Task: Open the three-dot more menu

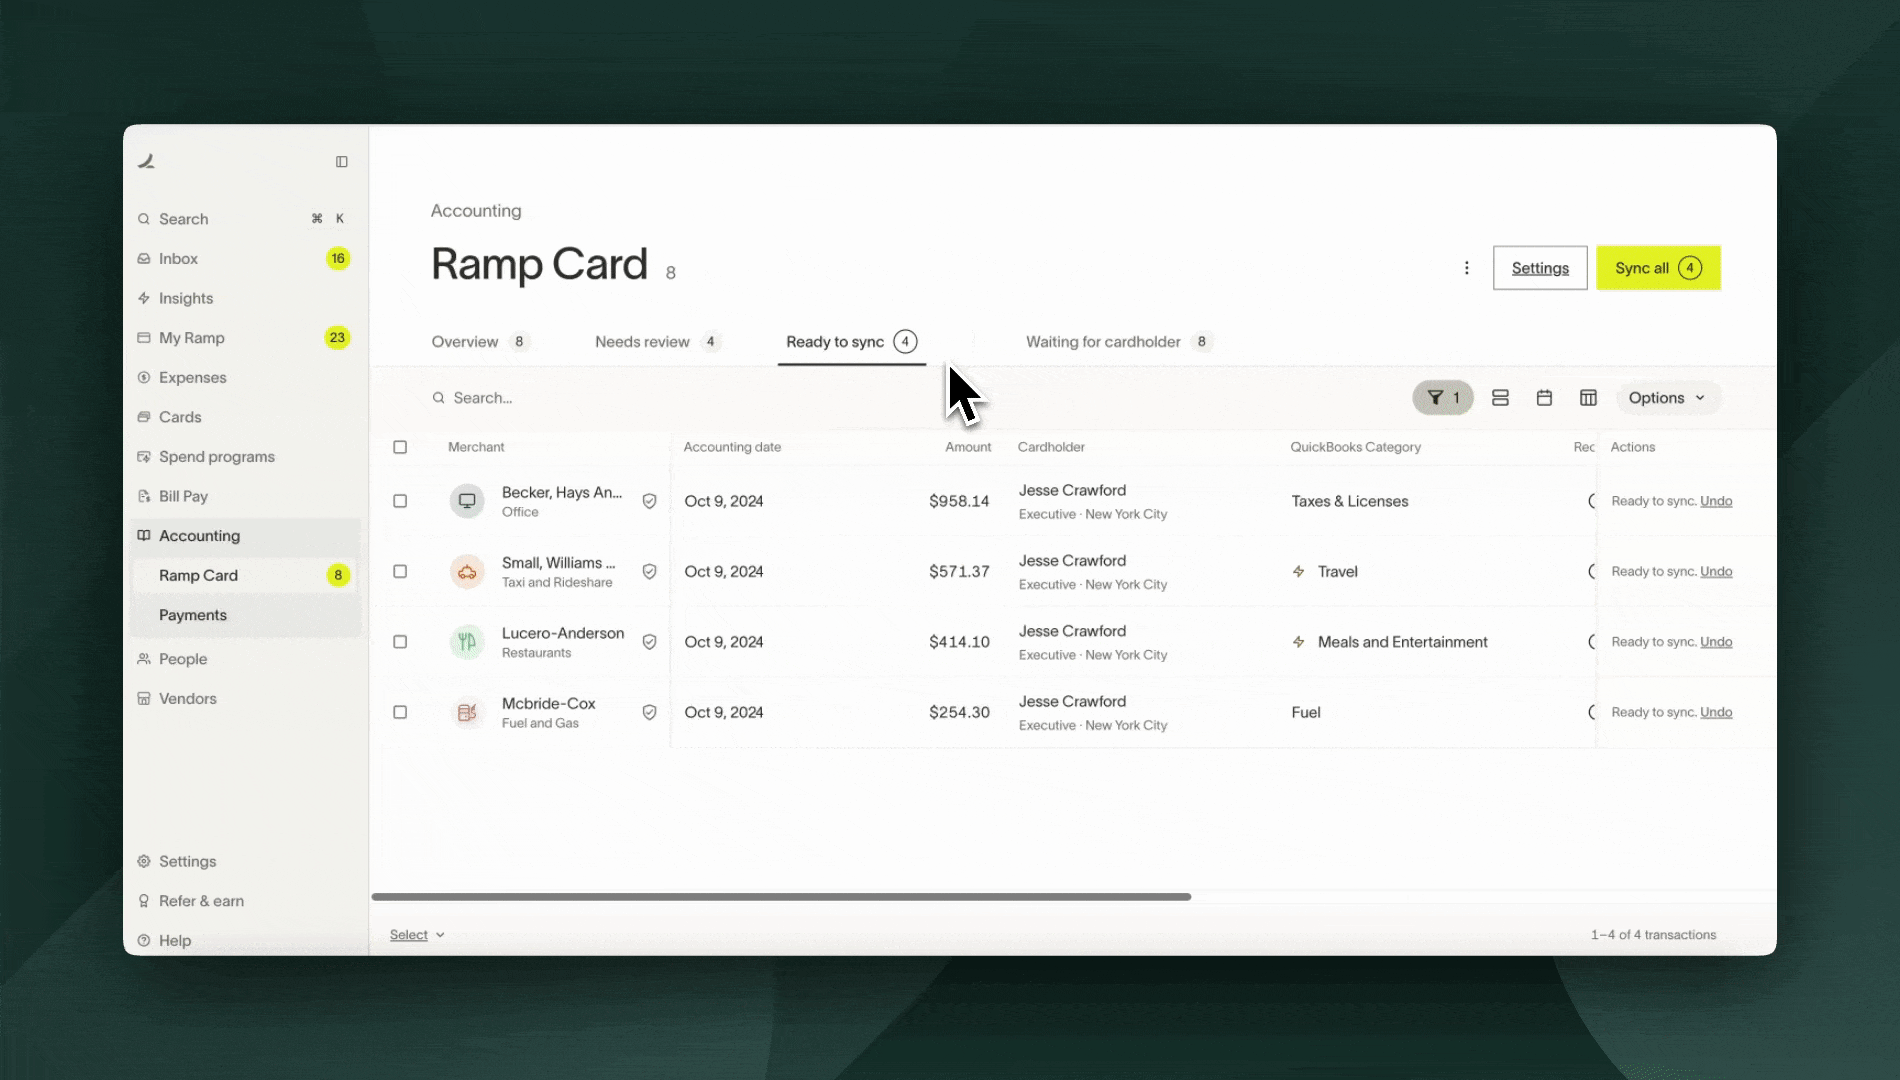Action: pos(1466,268)
